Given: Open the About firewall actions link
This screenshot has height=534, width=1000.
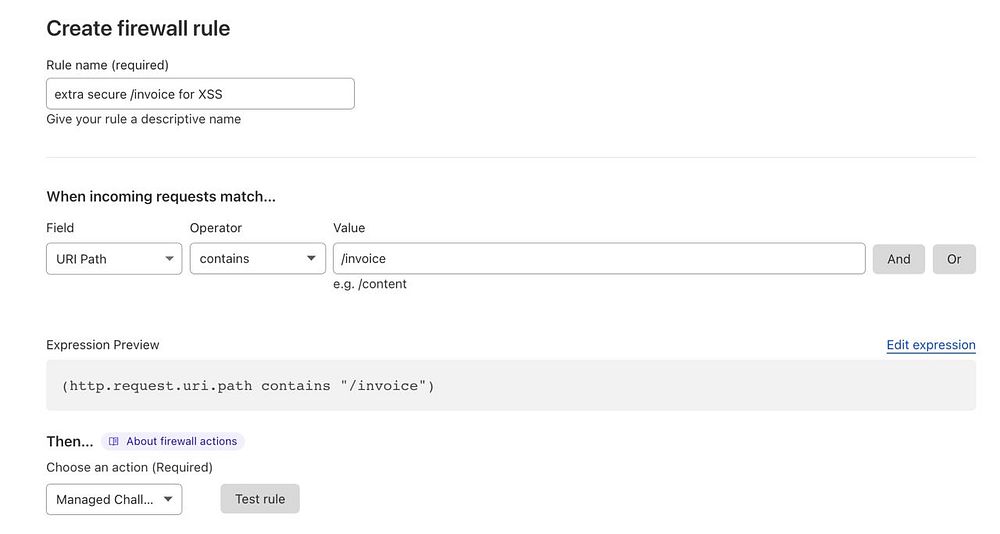Looking at the screenshot, I should click(181, 441).
